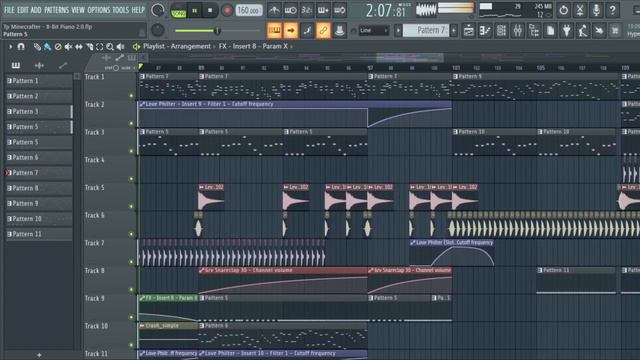
Task: Select the Slip tool
Action: pyautogui.click(x=79, y=47)
